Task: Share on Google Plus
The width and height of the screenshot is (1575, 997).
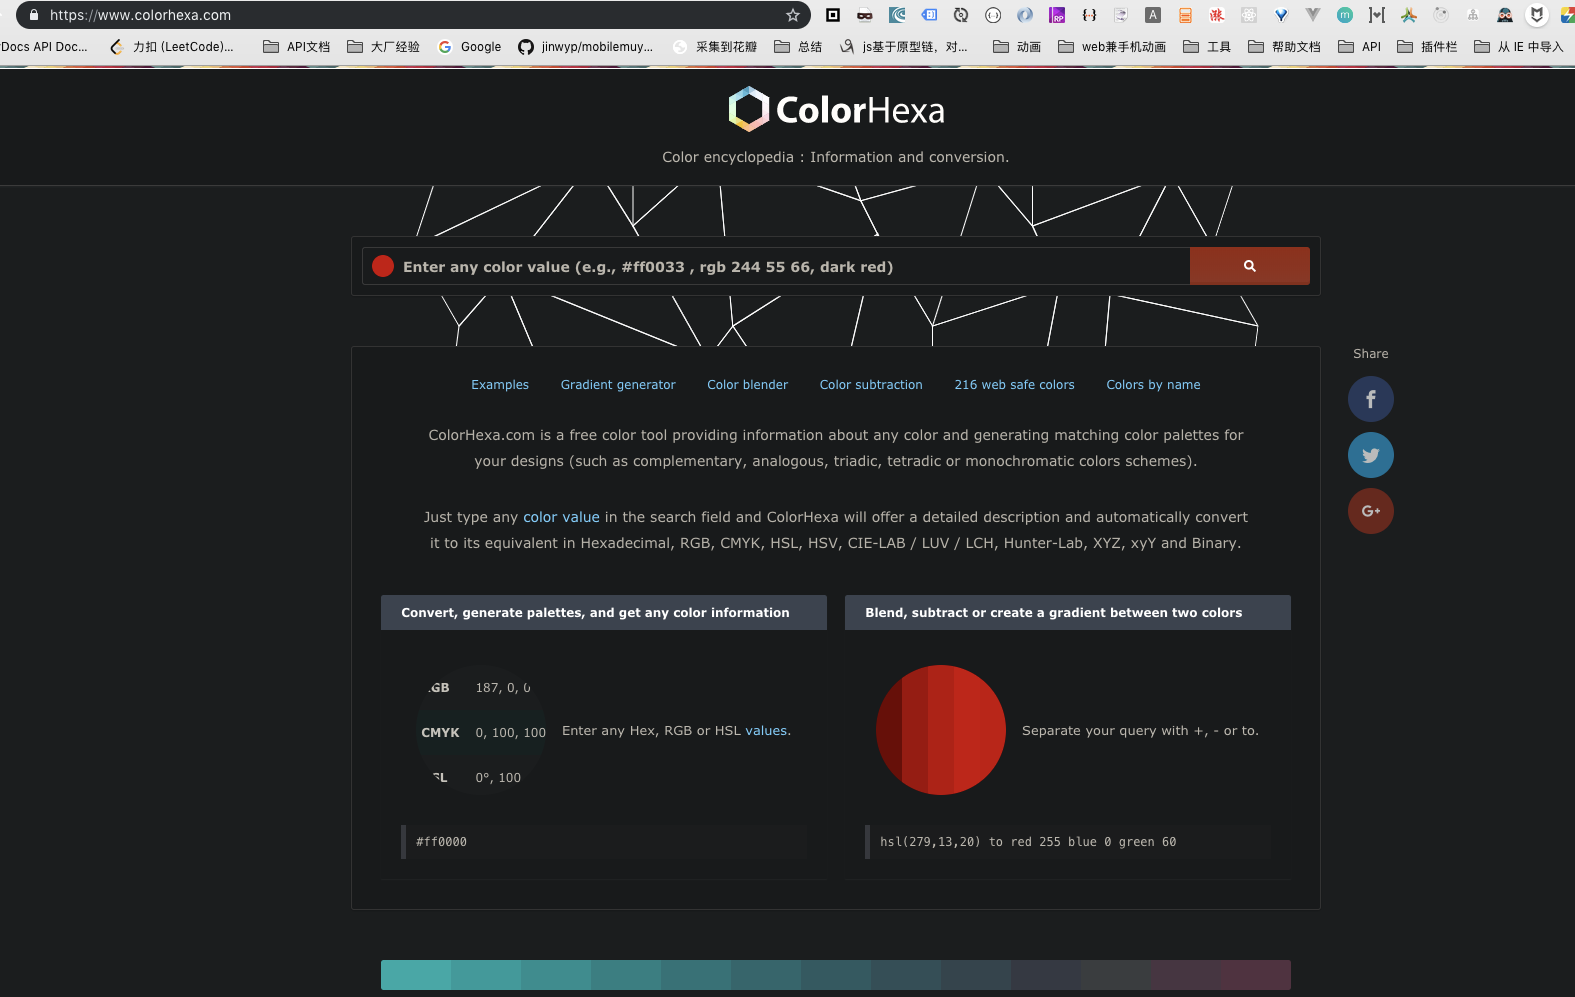Action: point(1371,511)
